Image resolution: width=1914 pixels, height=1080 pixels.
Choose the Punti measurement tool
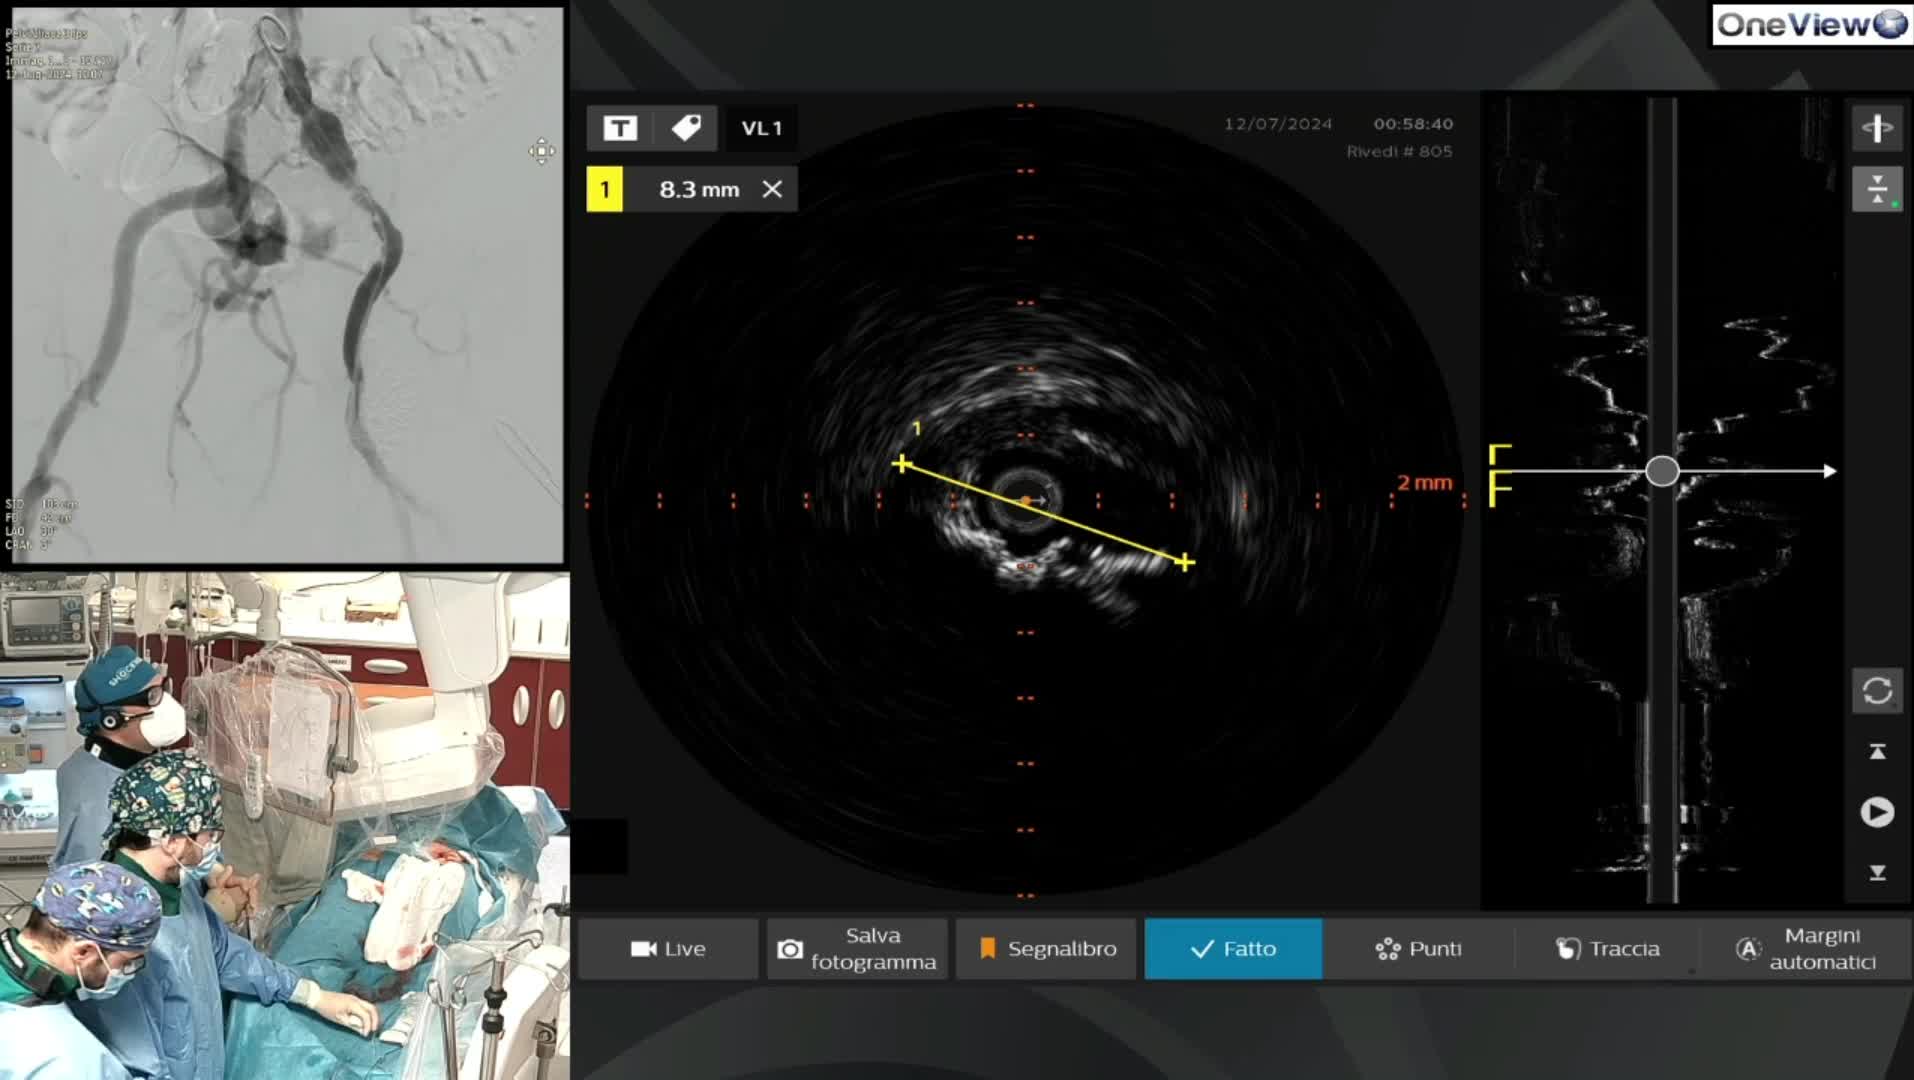click(1418, 948)
